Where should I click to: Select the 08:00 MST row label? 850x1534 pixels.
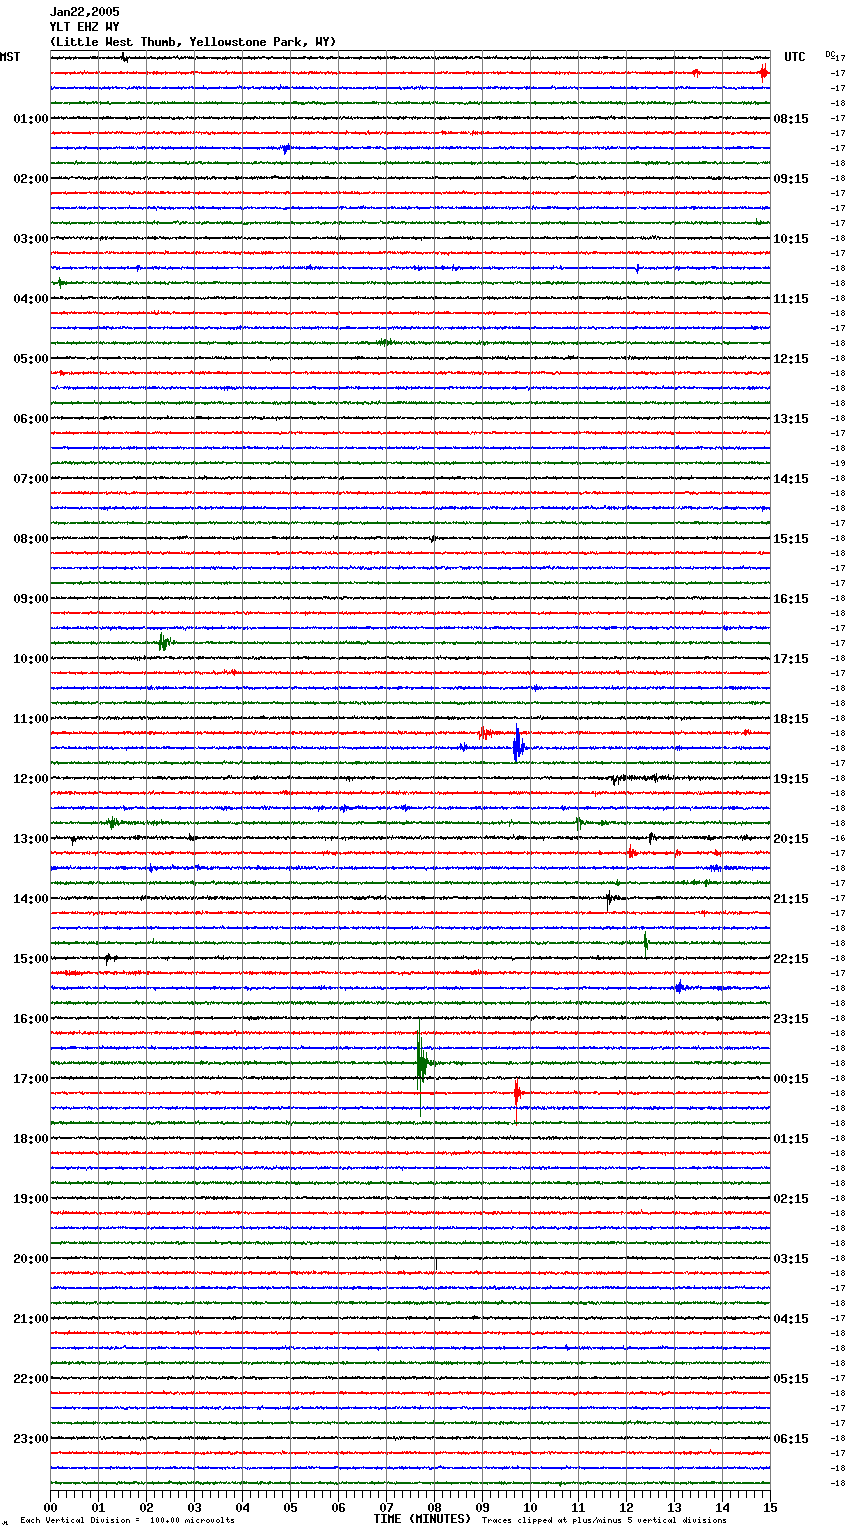pyautogui.click(x=30, y=539)
